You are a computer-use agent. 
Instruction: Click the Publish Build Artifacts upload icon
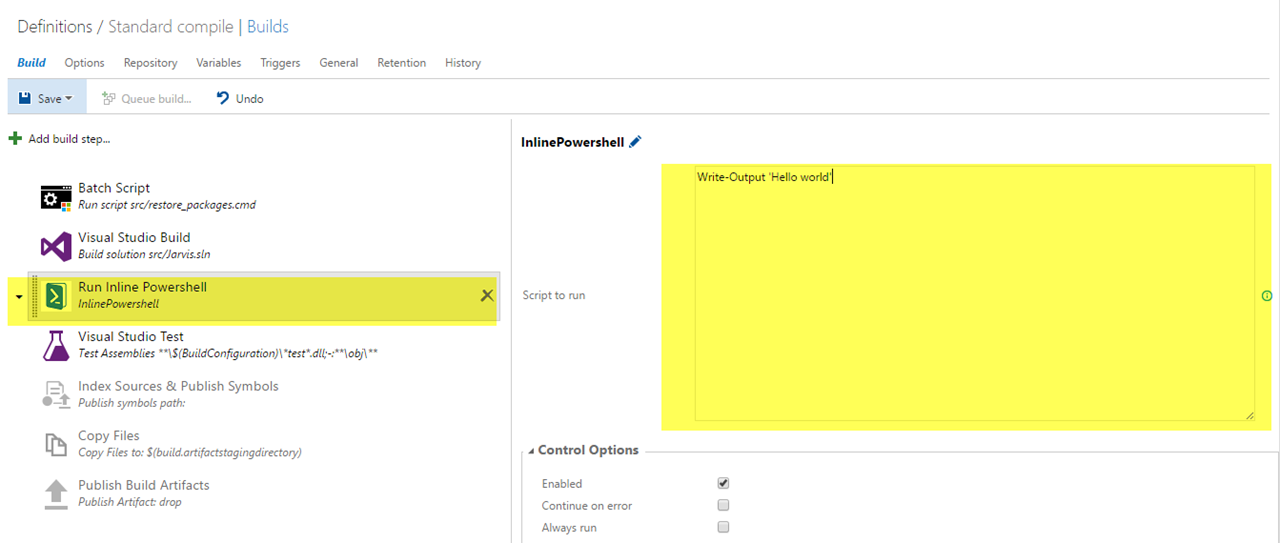[x=56, y=494]
